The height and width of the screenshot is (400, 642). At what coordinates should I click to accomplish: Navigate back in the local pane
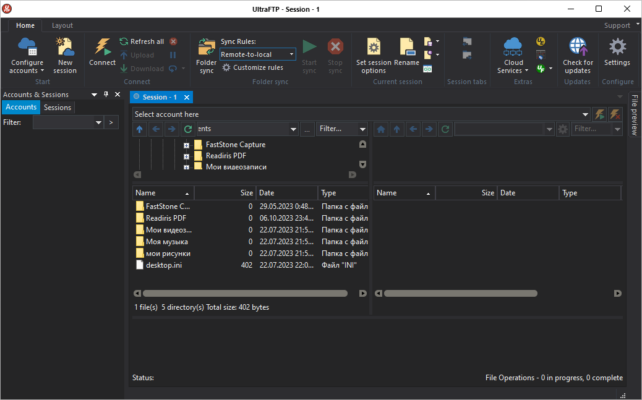[x=156, y=129]
